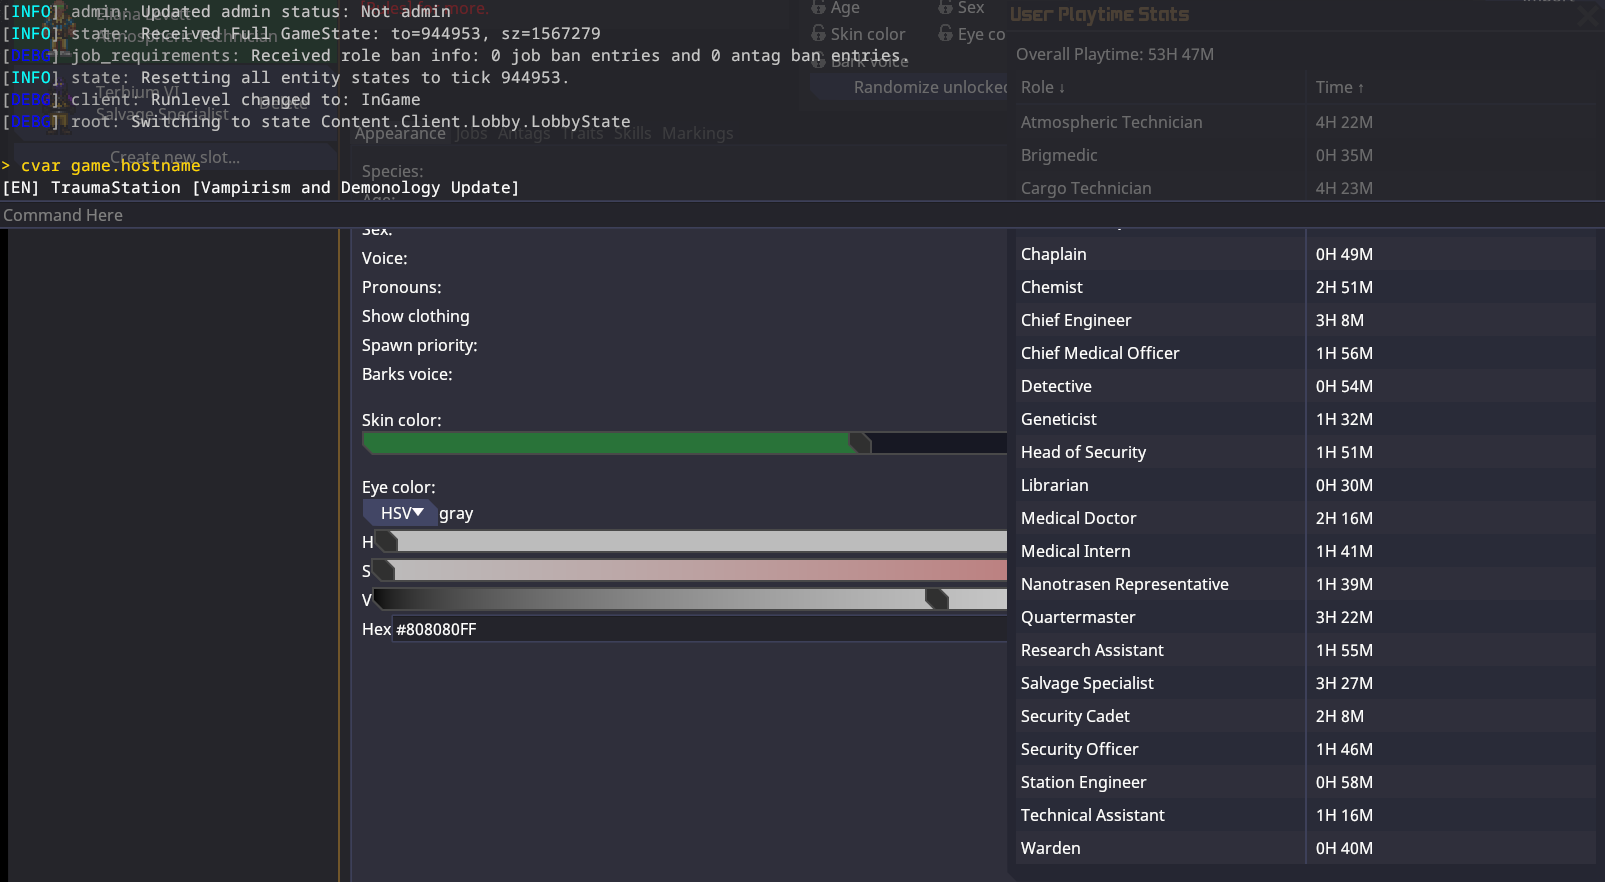Click the Create new slot button
The height and width of the screenshot is (882, 1605).
175,157
